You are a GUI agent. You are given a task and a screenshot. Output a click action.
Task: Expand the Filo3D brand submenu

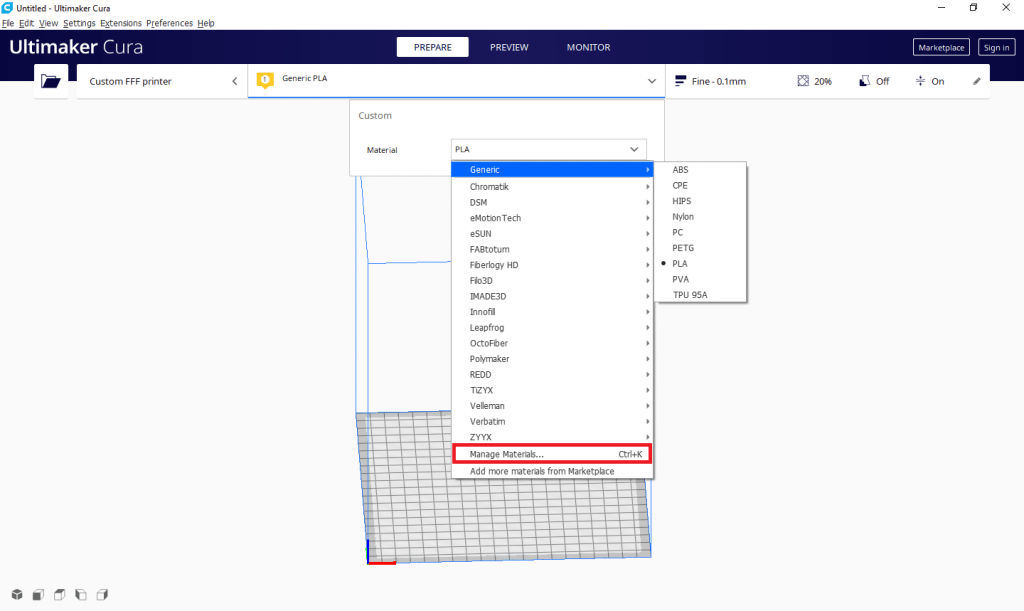(552, 281)
